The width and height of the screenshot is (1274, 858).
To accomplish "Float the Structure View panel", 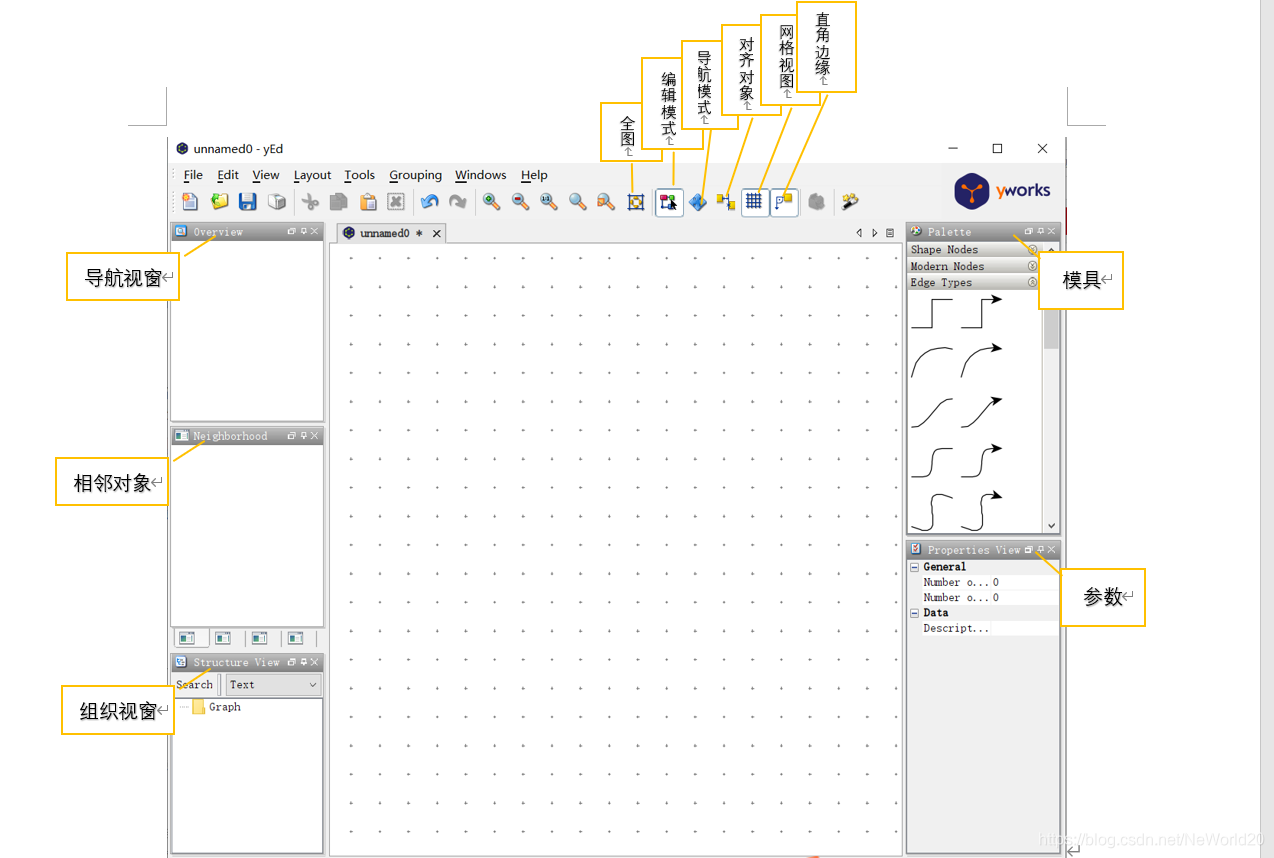I will [x=292, y=662].
